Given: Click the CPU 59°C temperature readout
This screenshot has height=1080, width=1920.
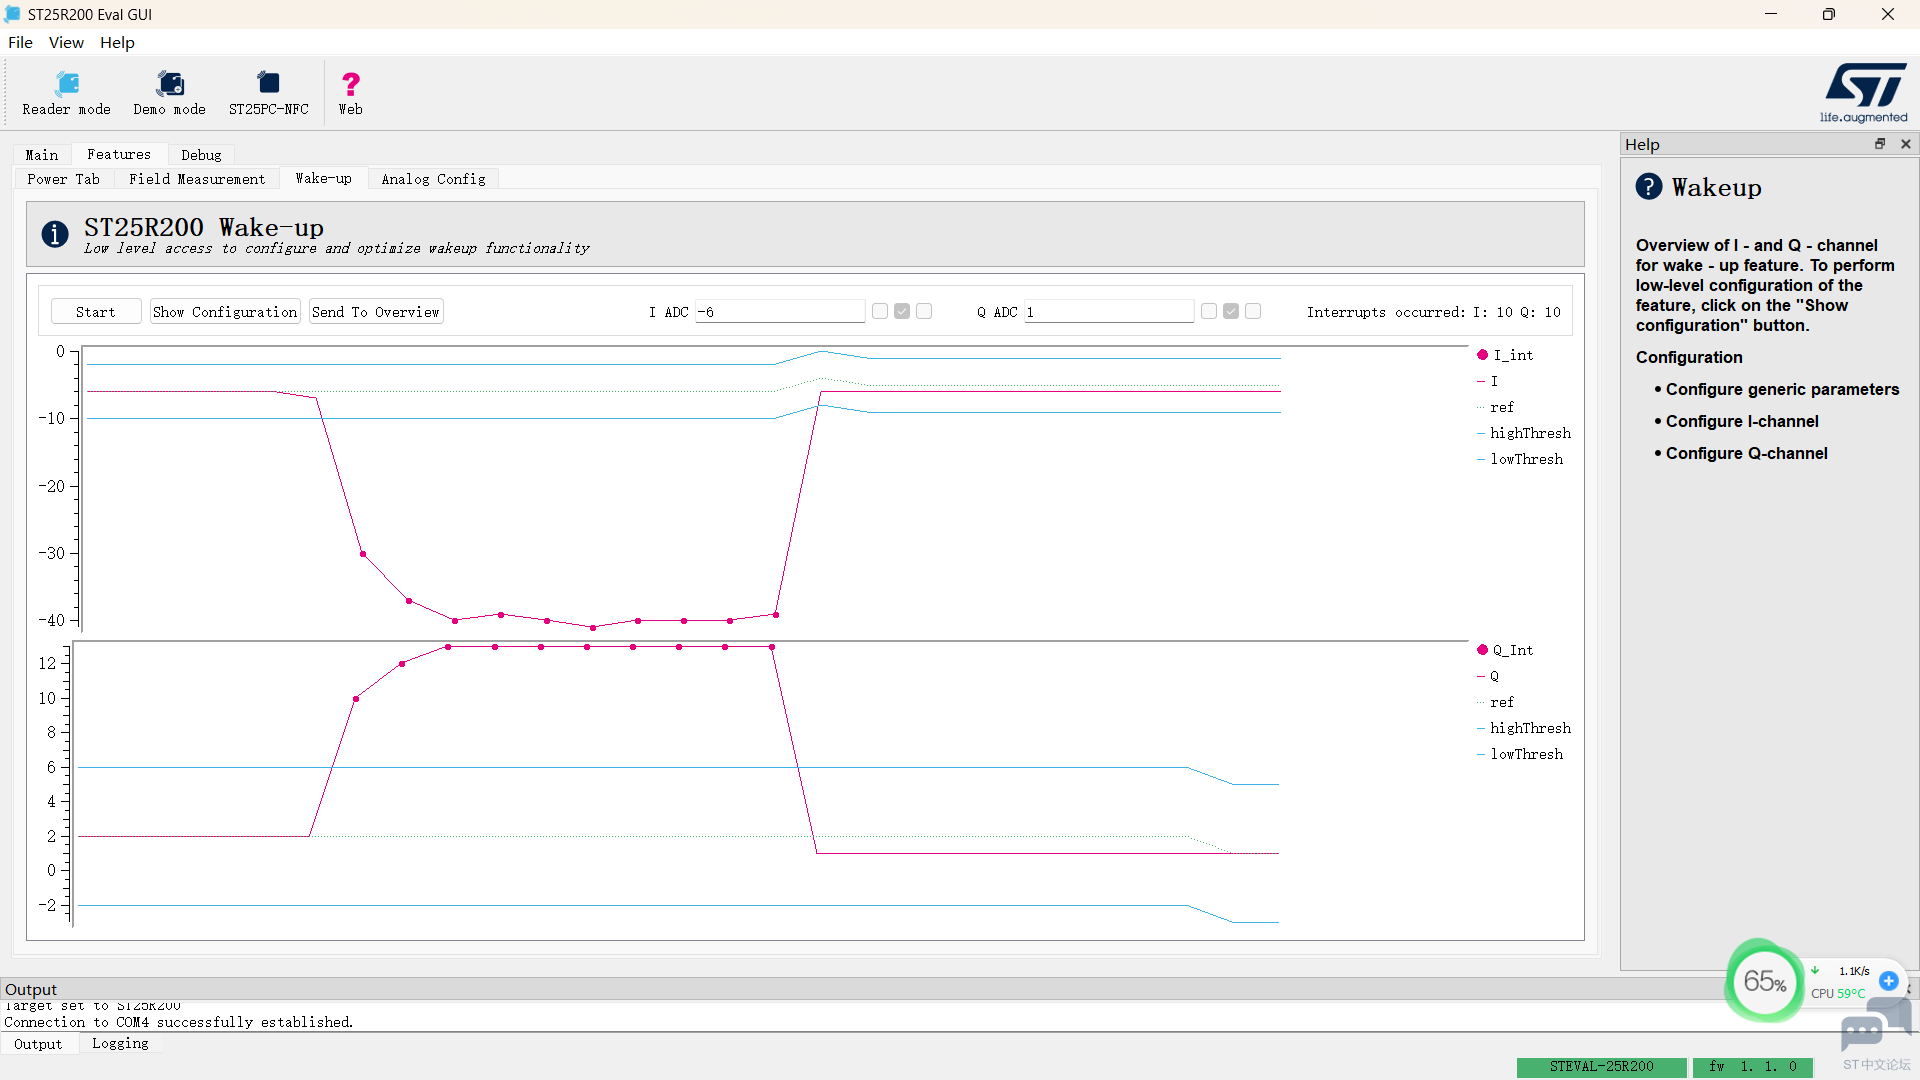Looking at the screenshot, I should tap(1838, 993).
